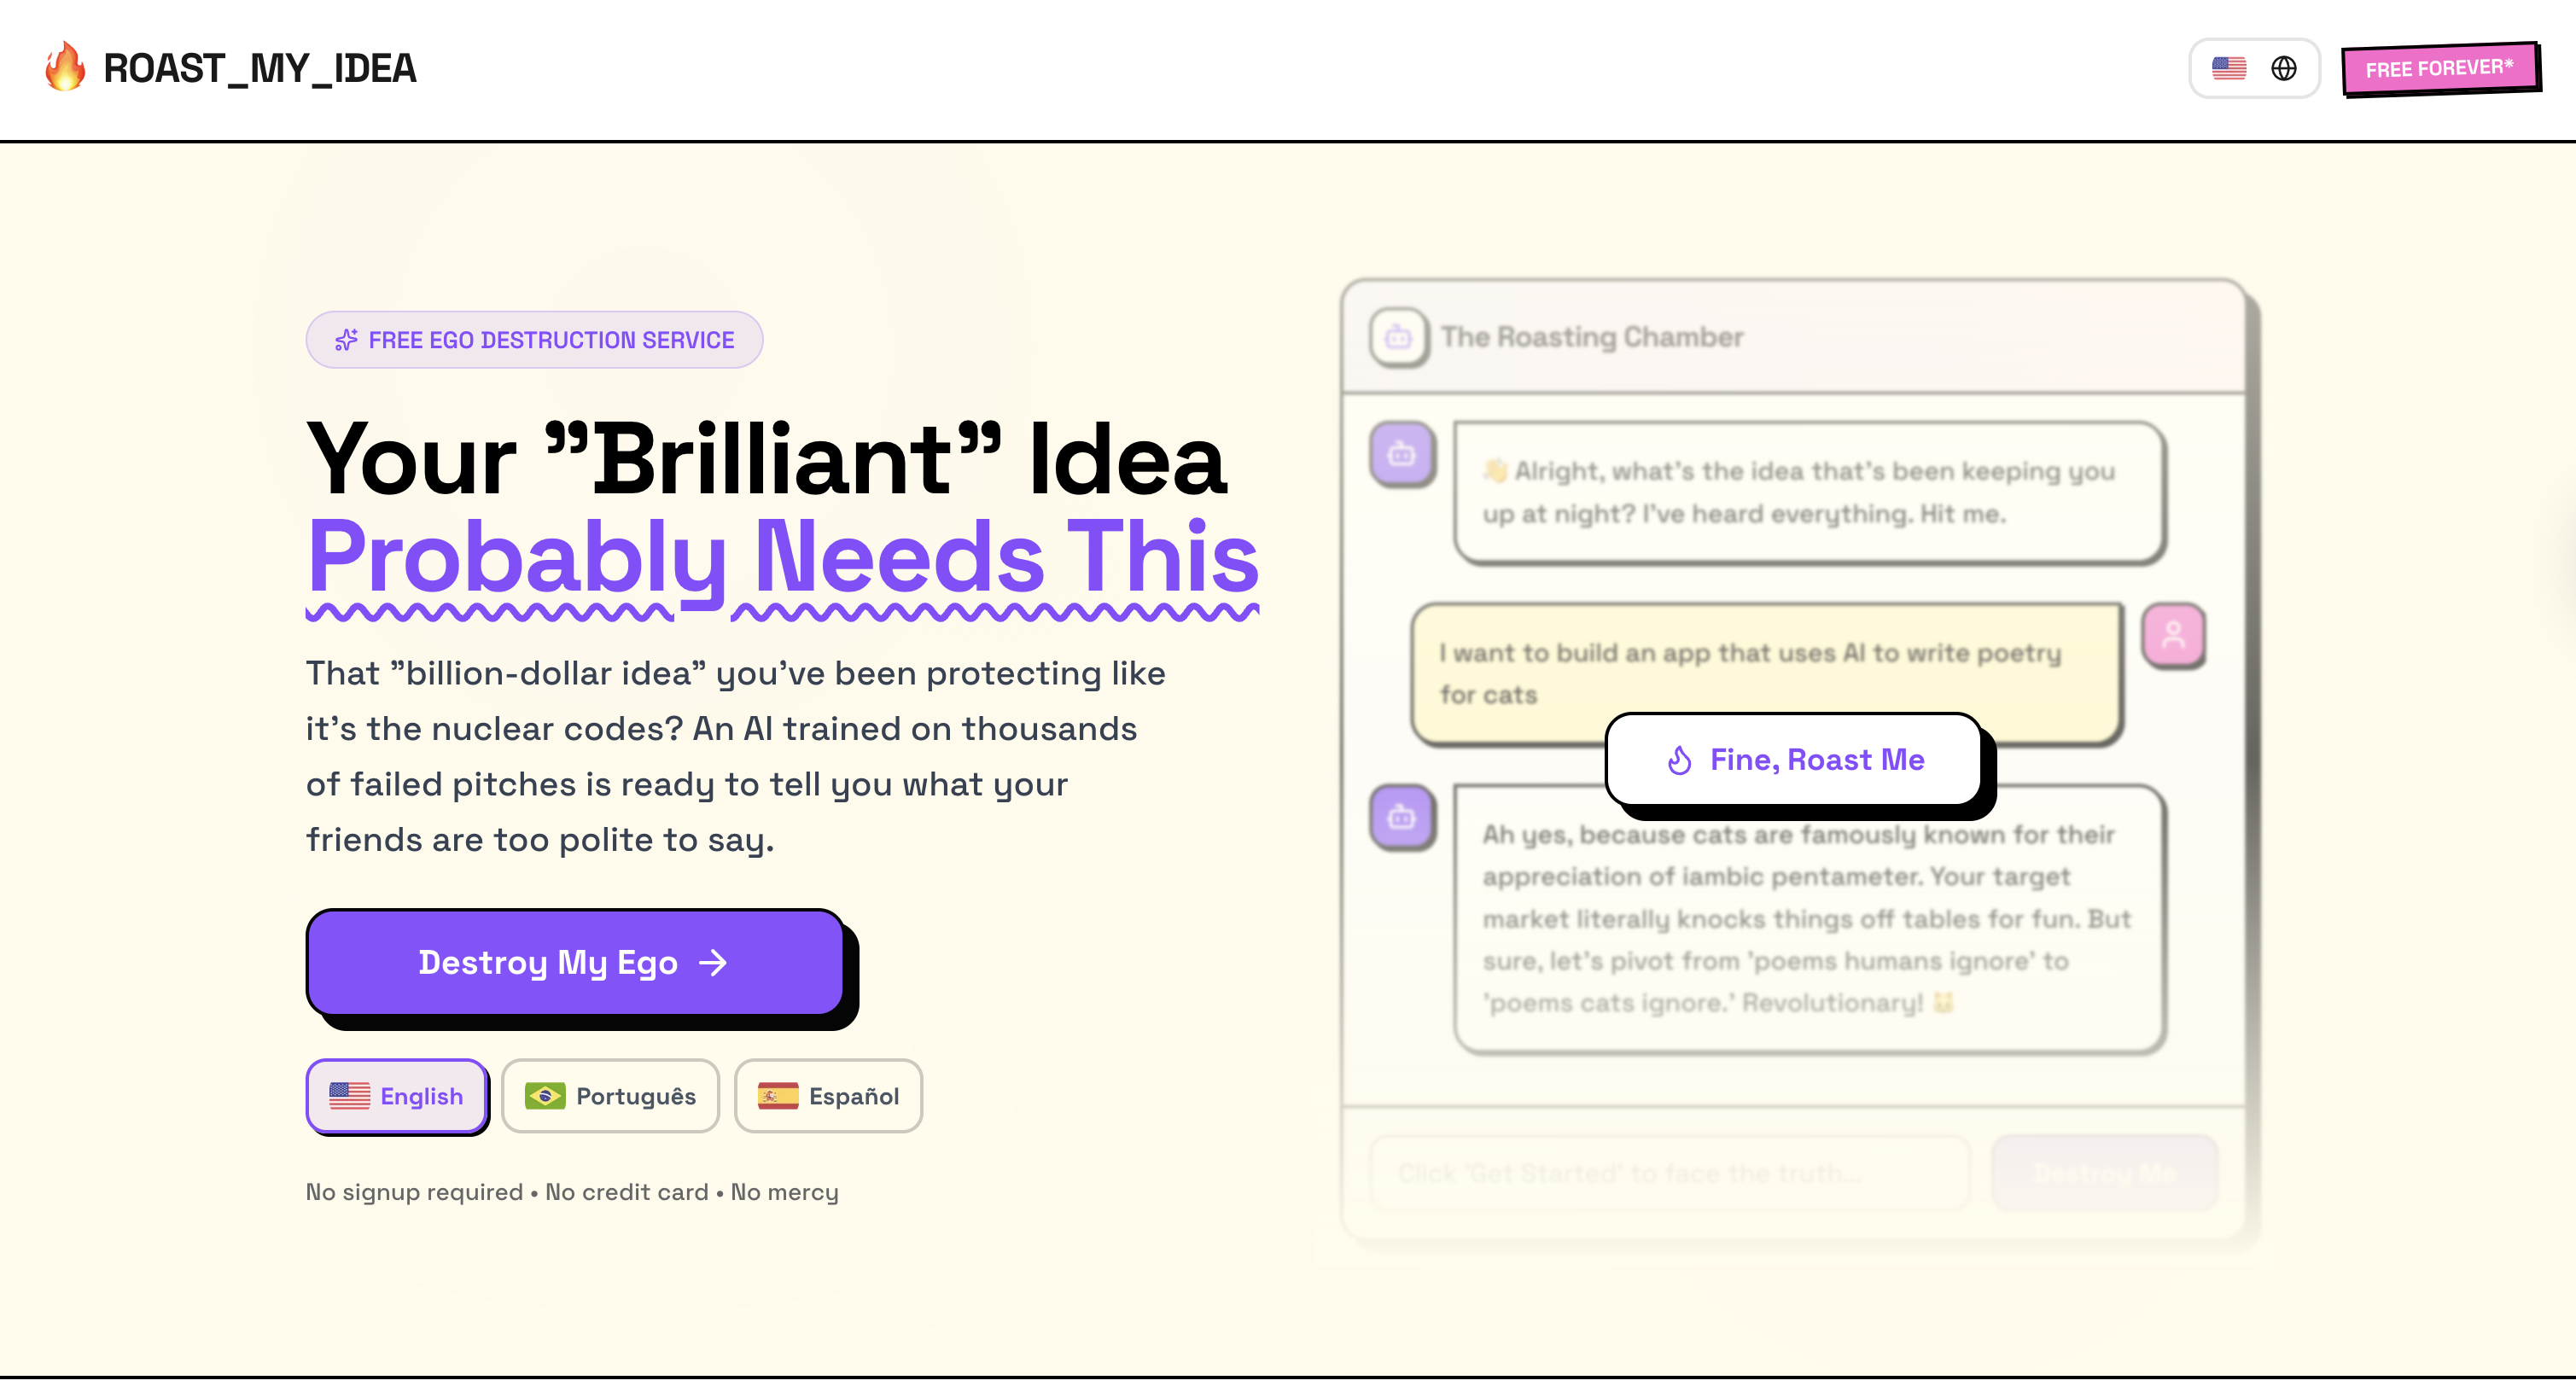
Task: Click the 'face the truth' chat input field
Action: pyautogui.click(x=1670, y=1172)
